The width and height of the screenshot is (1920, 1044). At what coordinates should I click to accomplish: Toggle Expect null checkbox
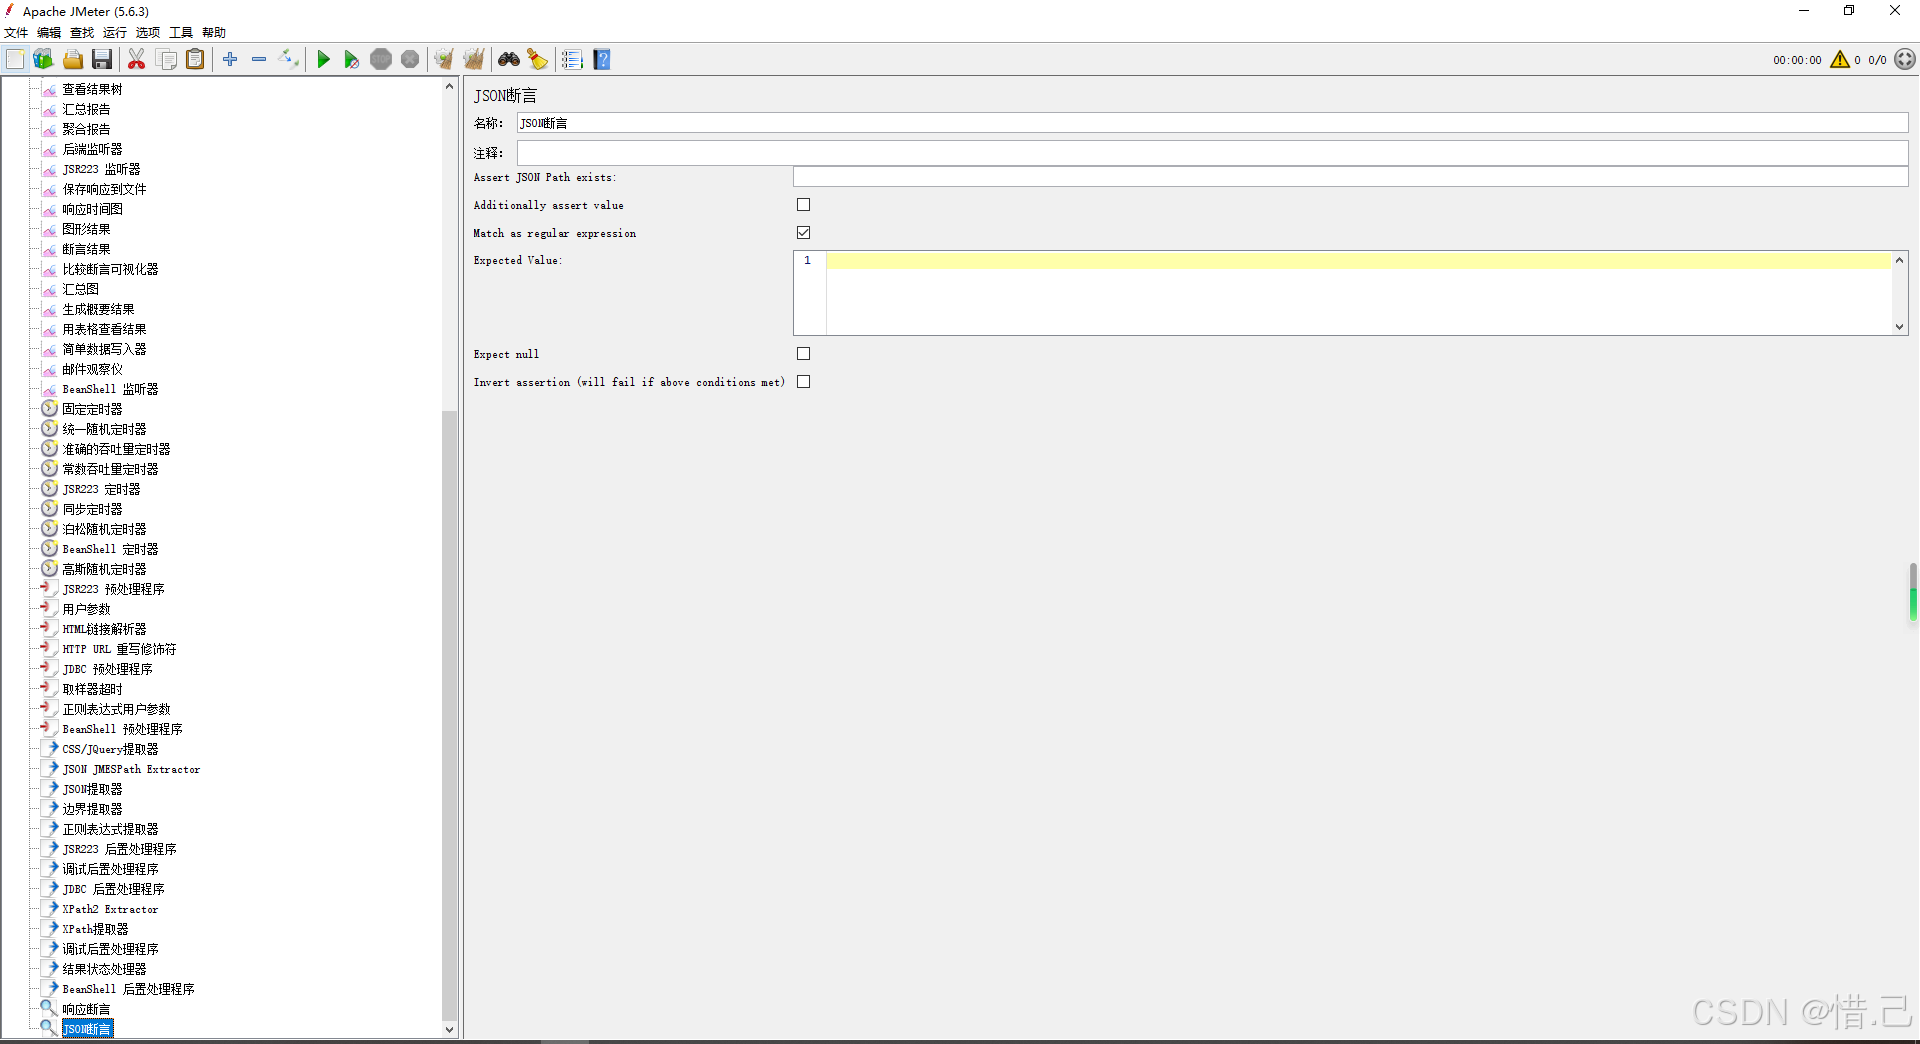click(803, 354)
